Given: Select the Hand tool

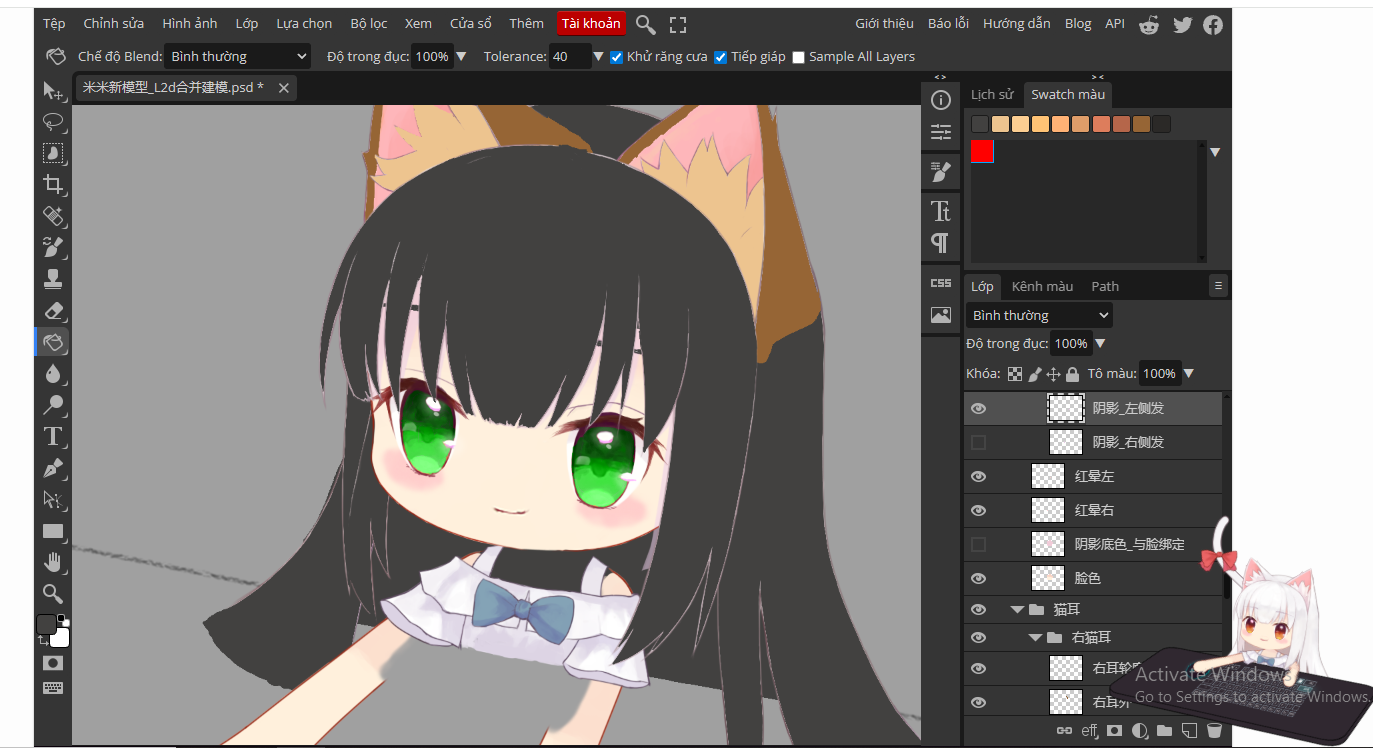Looking at the screenshot, I should (x=53, y=562).
